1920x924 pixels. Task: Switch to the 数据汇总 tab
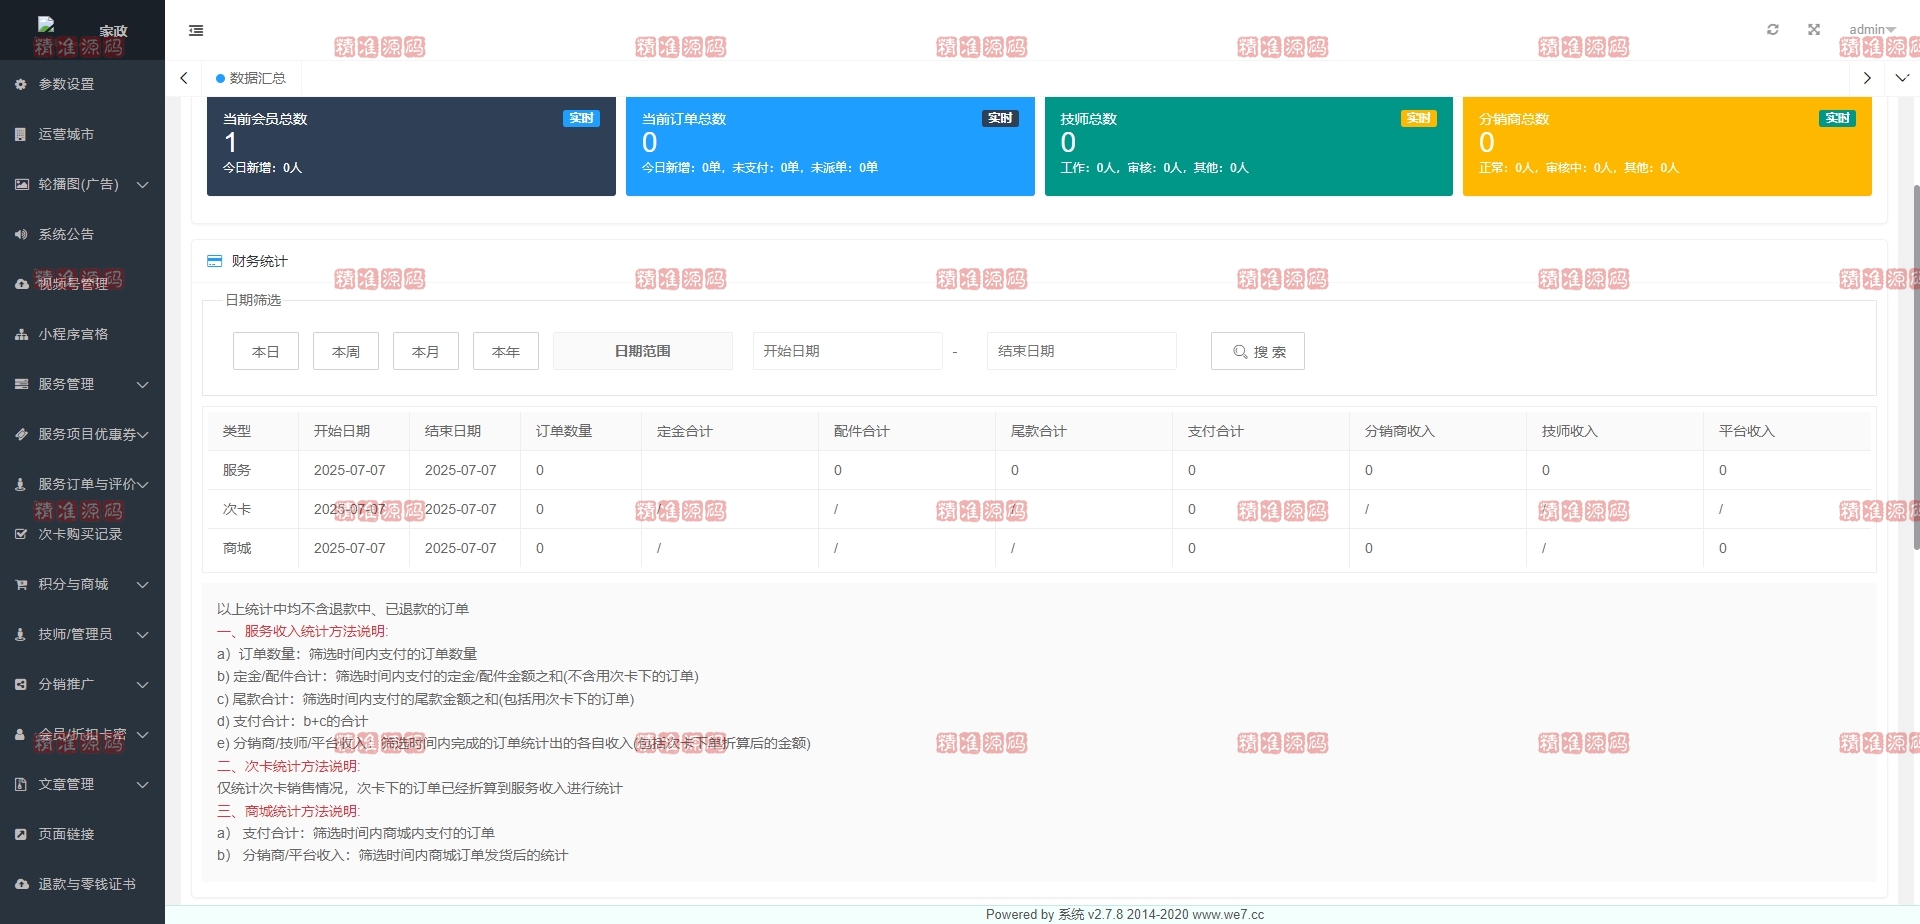pyautogui.click(x=251, y=78)
